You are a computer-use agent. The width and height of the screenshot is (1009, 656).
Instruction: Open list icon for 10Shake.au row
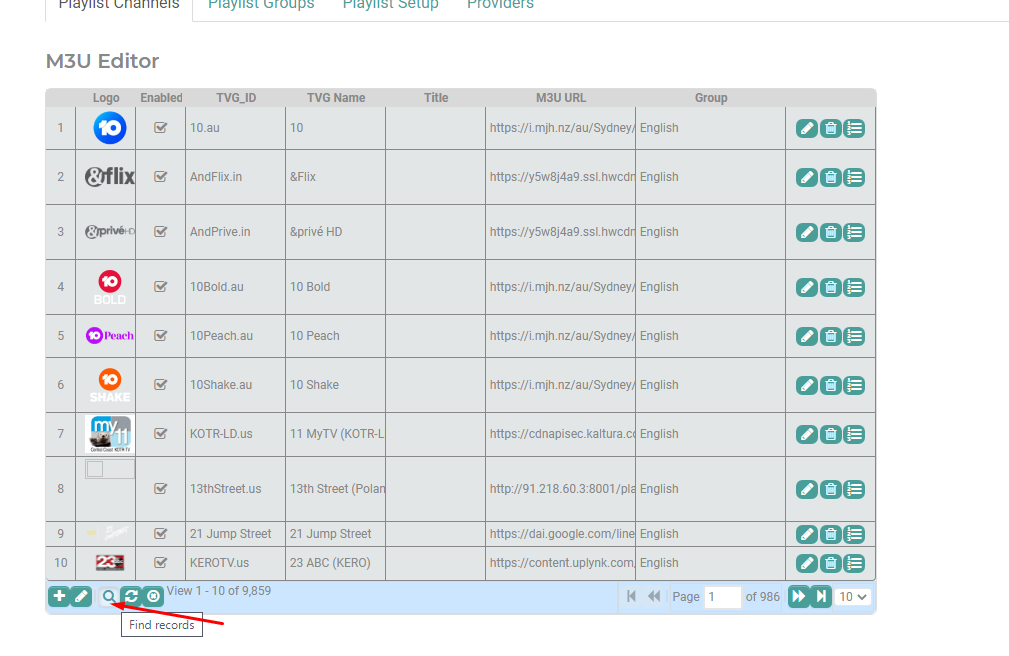point(855,385)
